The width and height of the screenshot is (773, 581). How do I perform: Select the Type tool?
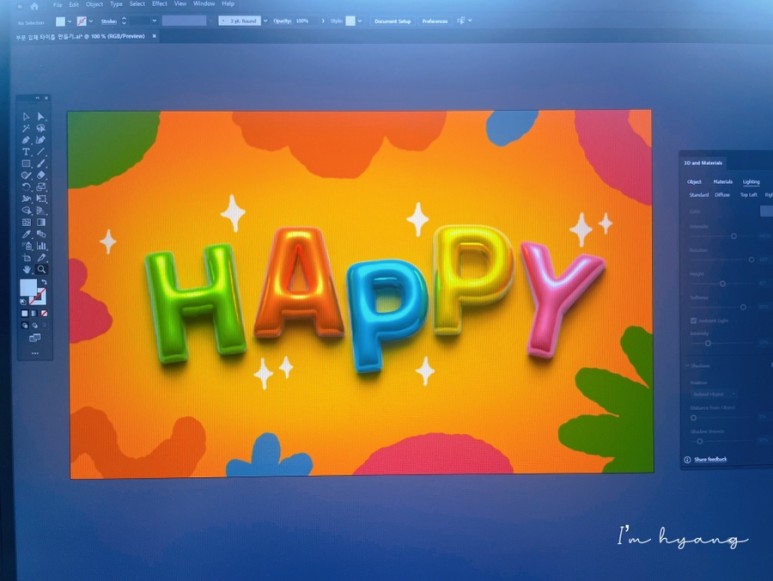pos(26,152)
